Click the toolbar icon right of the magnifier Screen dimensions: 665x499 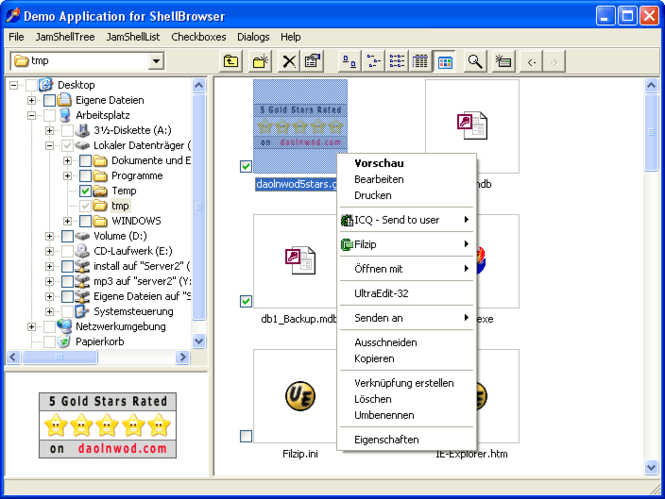pos(503,62)
